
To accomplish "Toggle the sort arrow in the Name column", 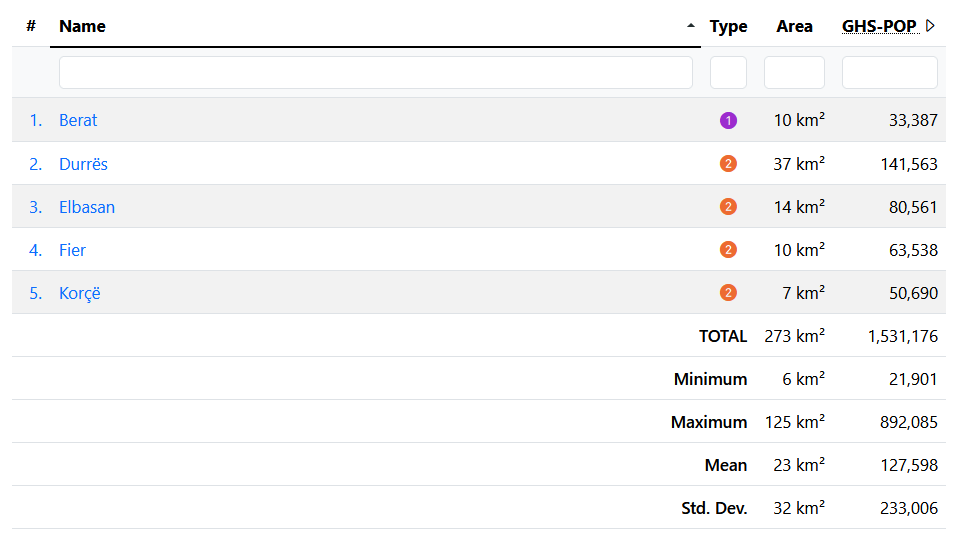I will (691, 26).
